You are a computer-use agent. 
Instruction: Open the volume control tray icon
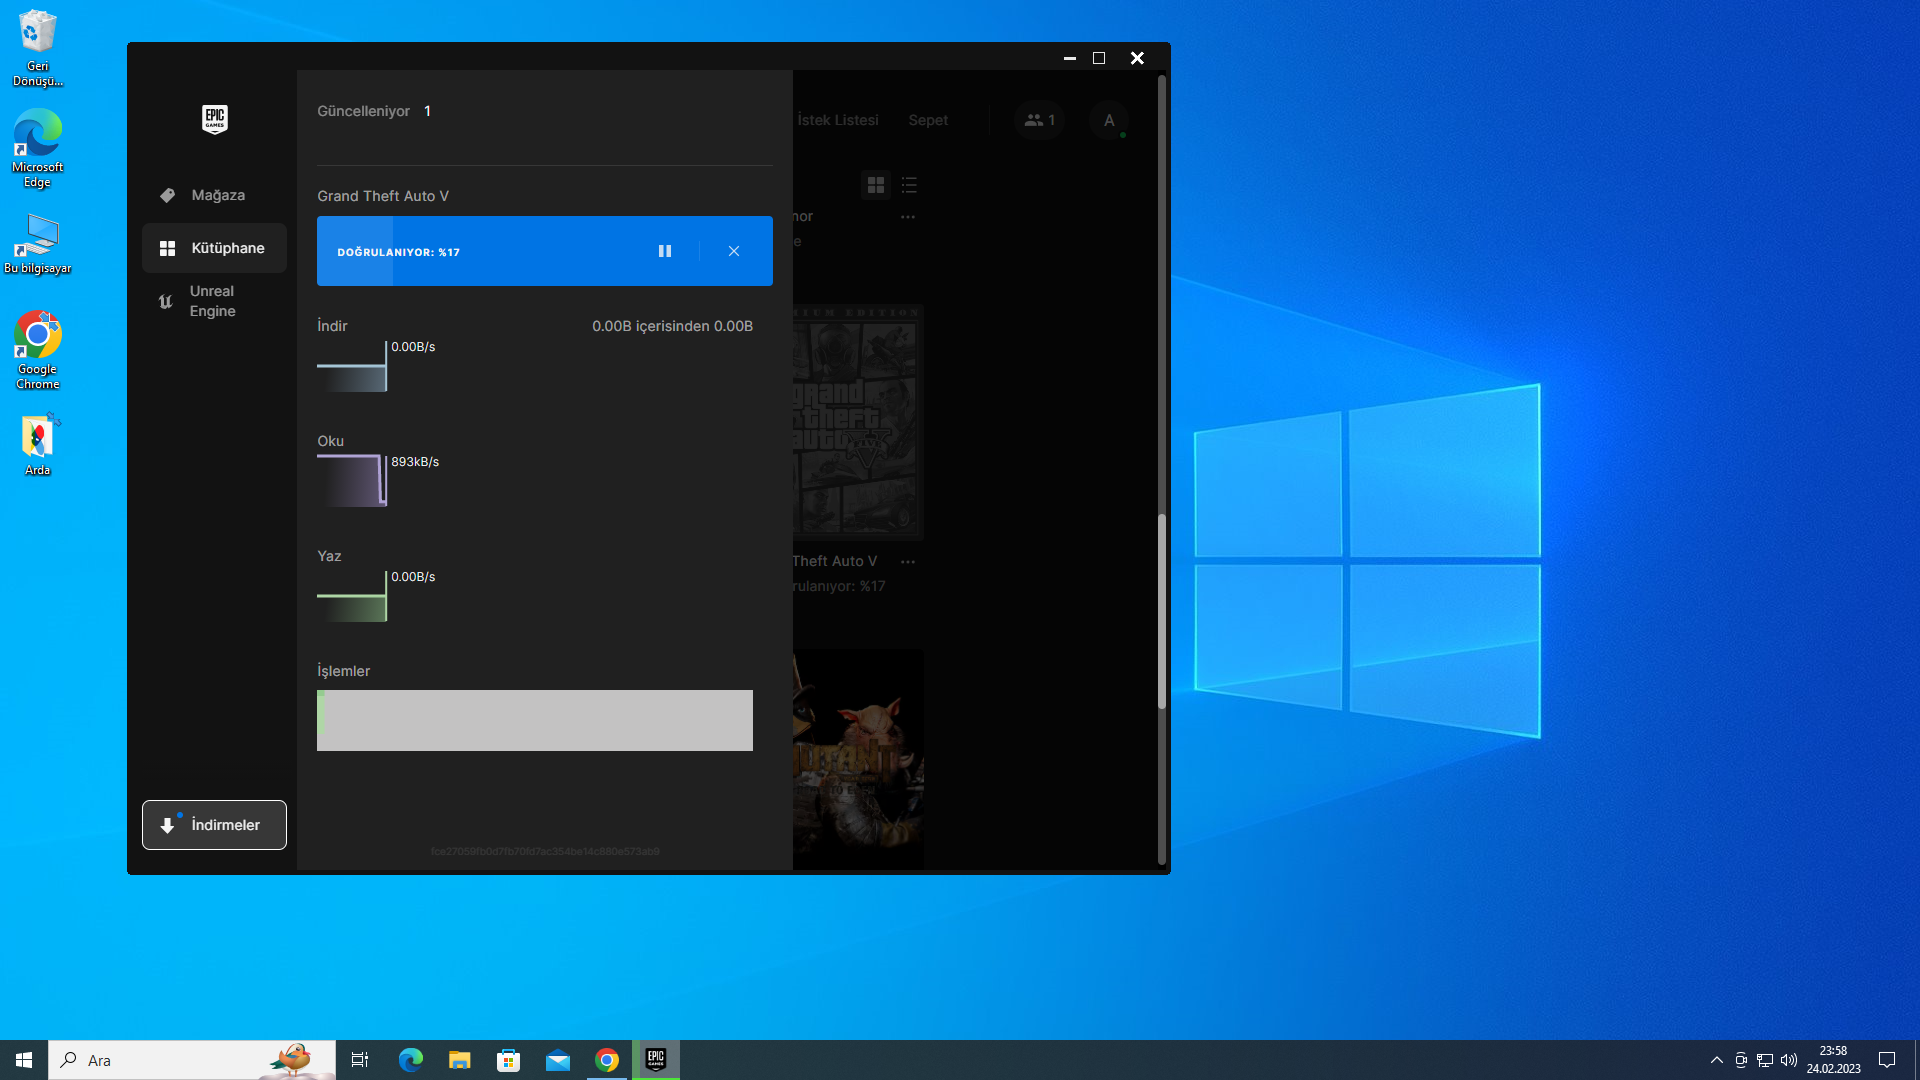click(x=1789, y=1060)
